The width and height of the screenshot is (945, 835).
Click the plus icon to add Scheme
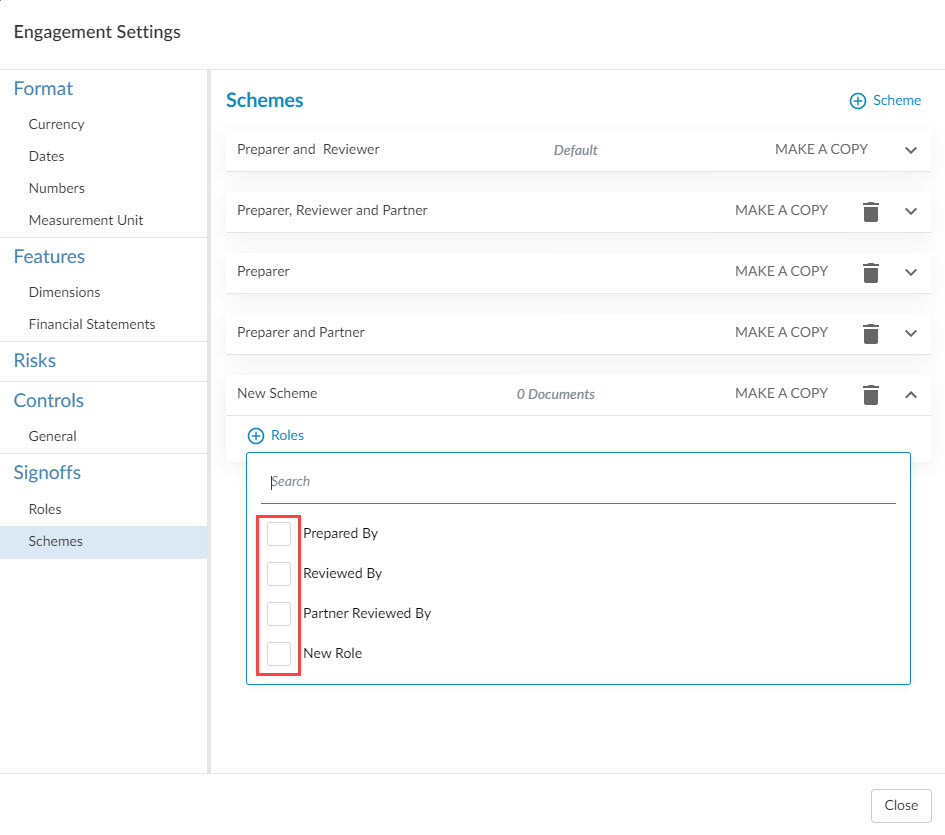tap(857, 101)
